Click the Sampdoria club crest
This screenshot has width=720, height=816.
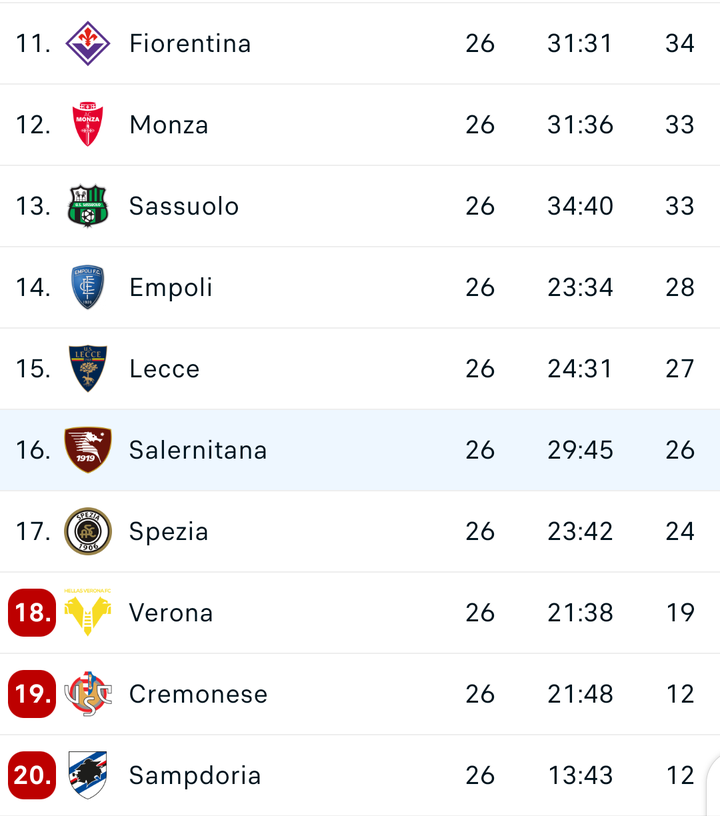coord(87,775)
